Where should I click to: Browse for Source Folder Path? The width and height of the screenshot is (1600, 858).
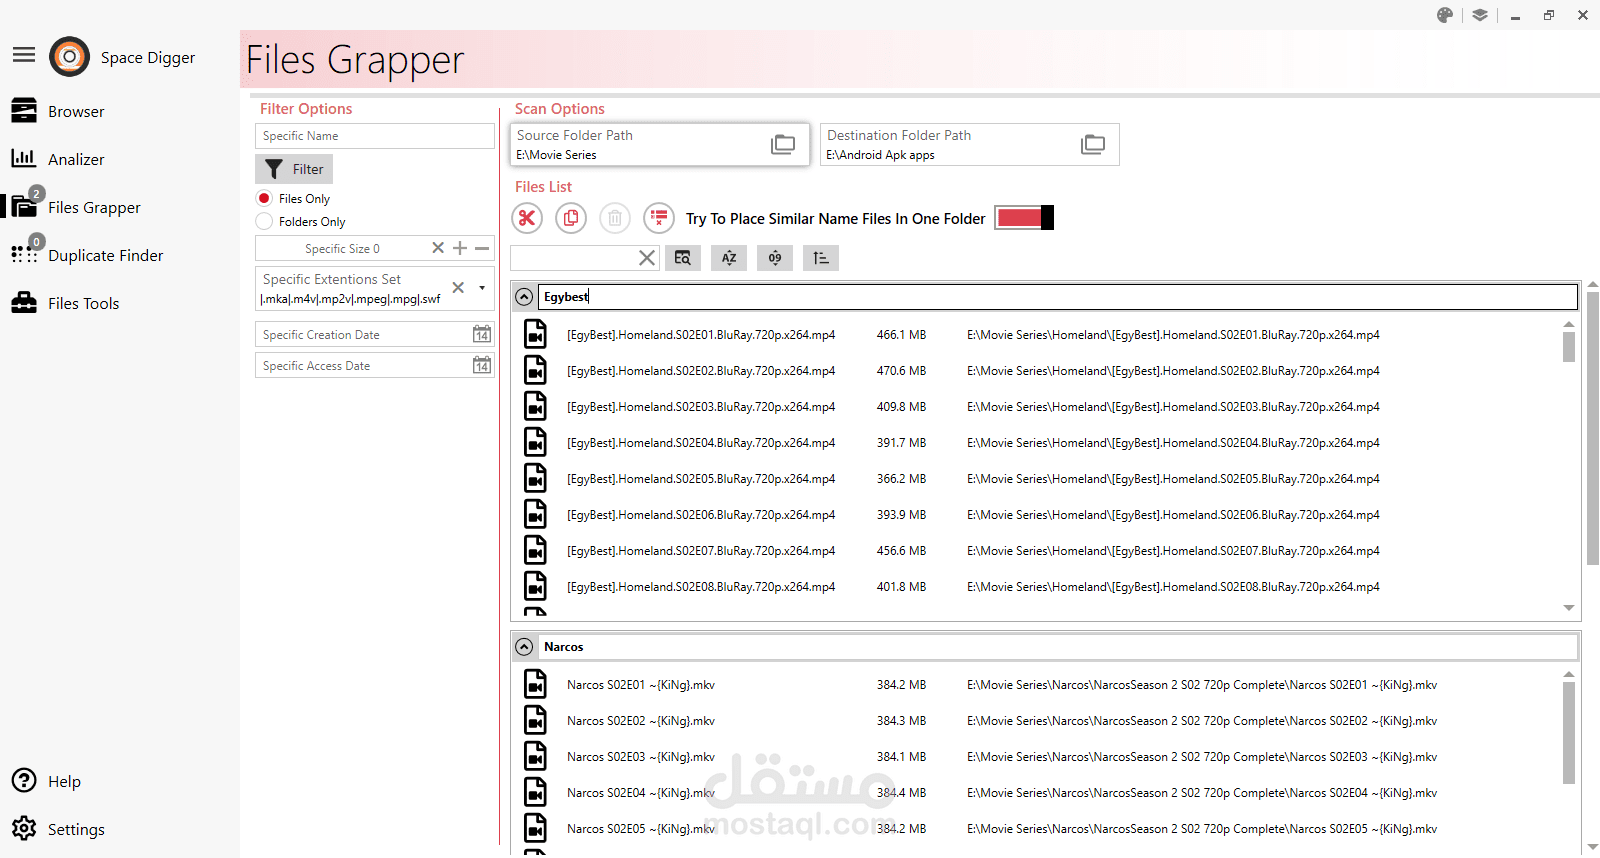click(783, 144)
